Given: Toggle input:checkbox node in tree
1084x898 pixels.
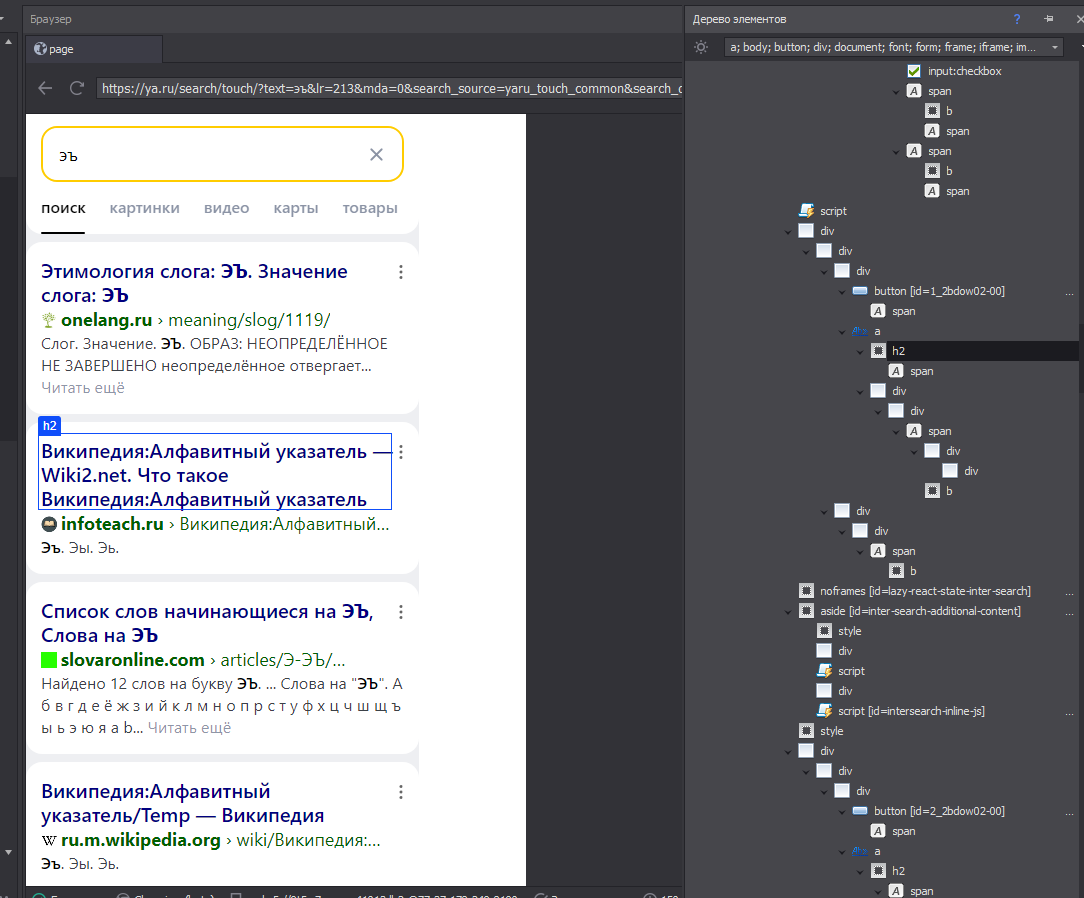Looking at the screenshot, I should (914, 71).
